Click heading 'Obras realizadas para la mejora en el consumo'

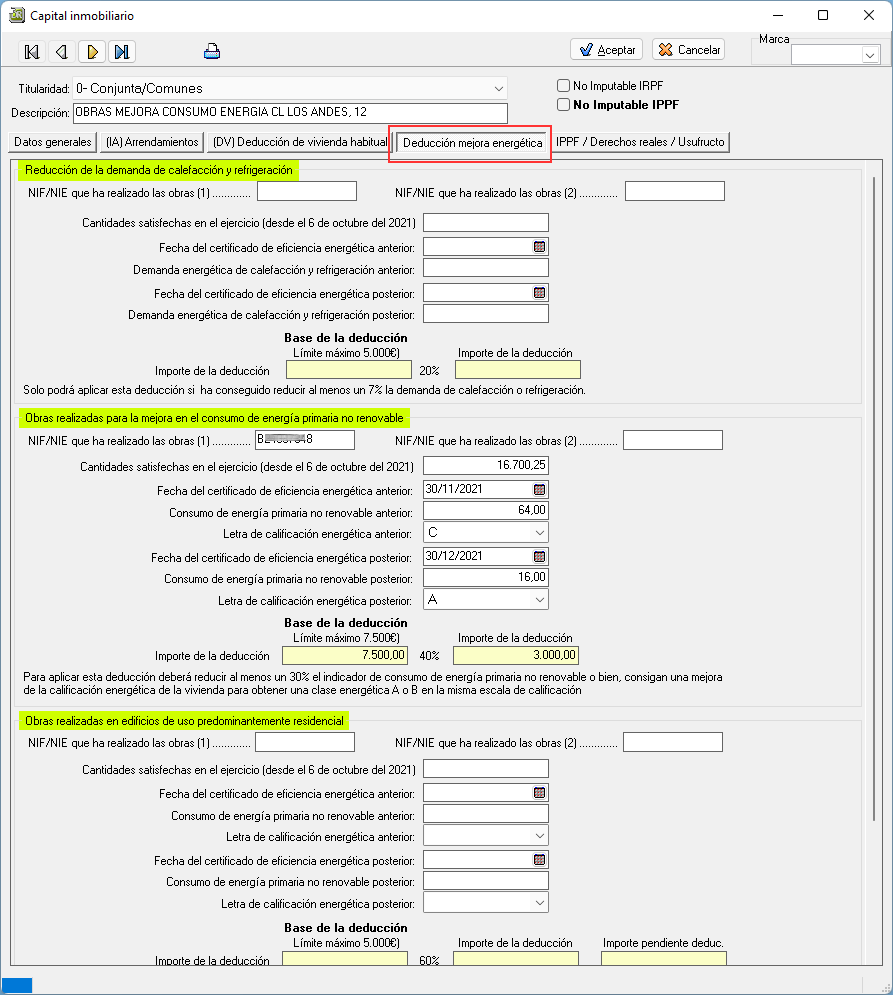(x=215, y=418)
